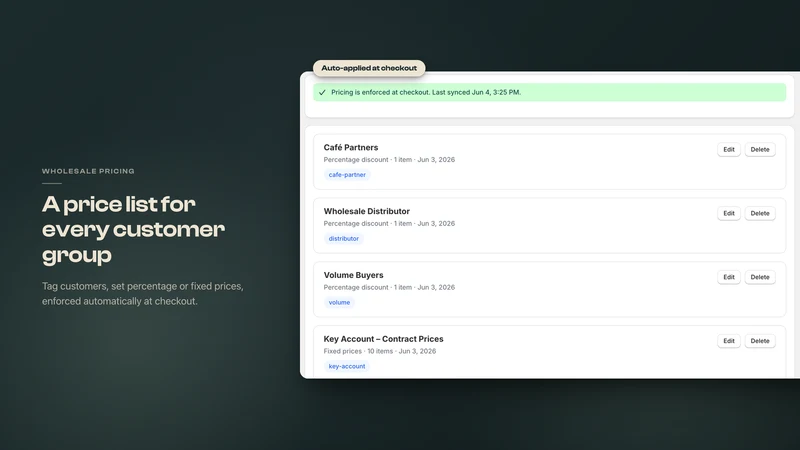Edit the Wholesale Distributor price list
This screenshot has width=800, height=450.
point(729,213)
